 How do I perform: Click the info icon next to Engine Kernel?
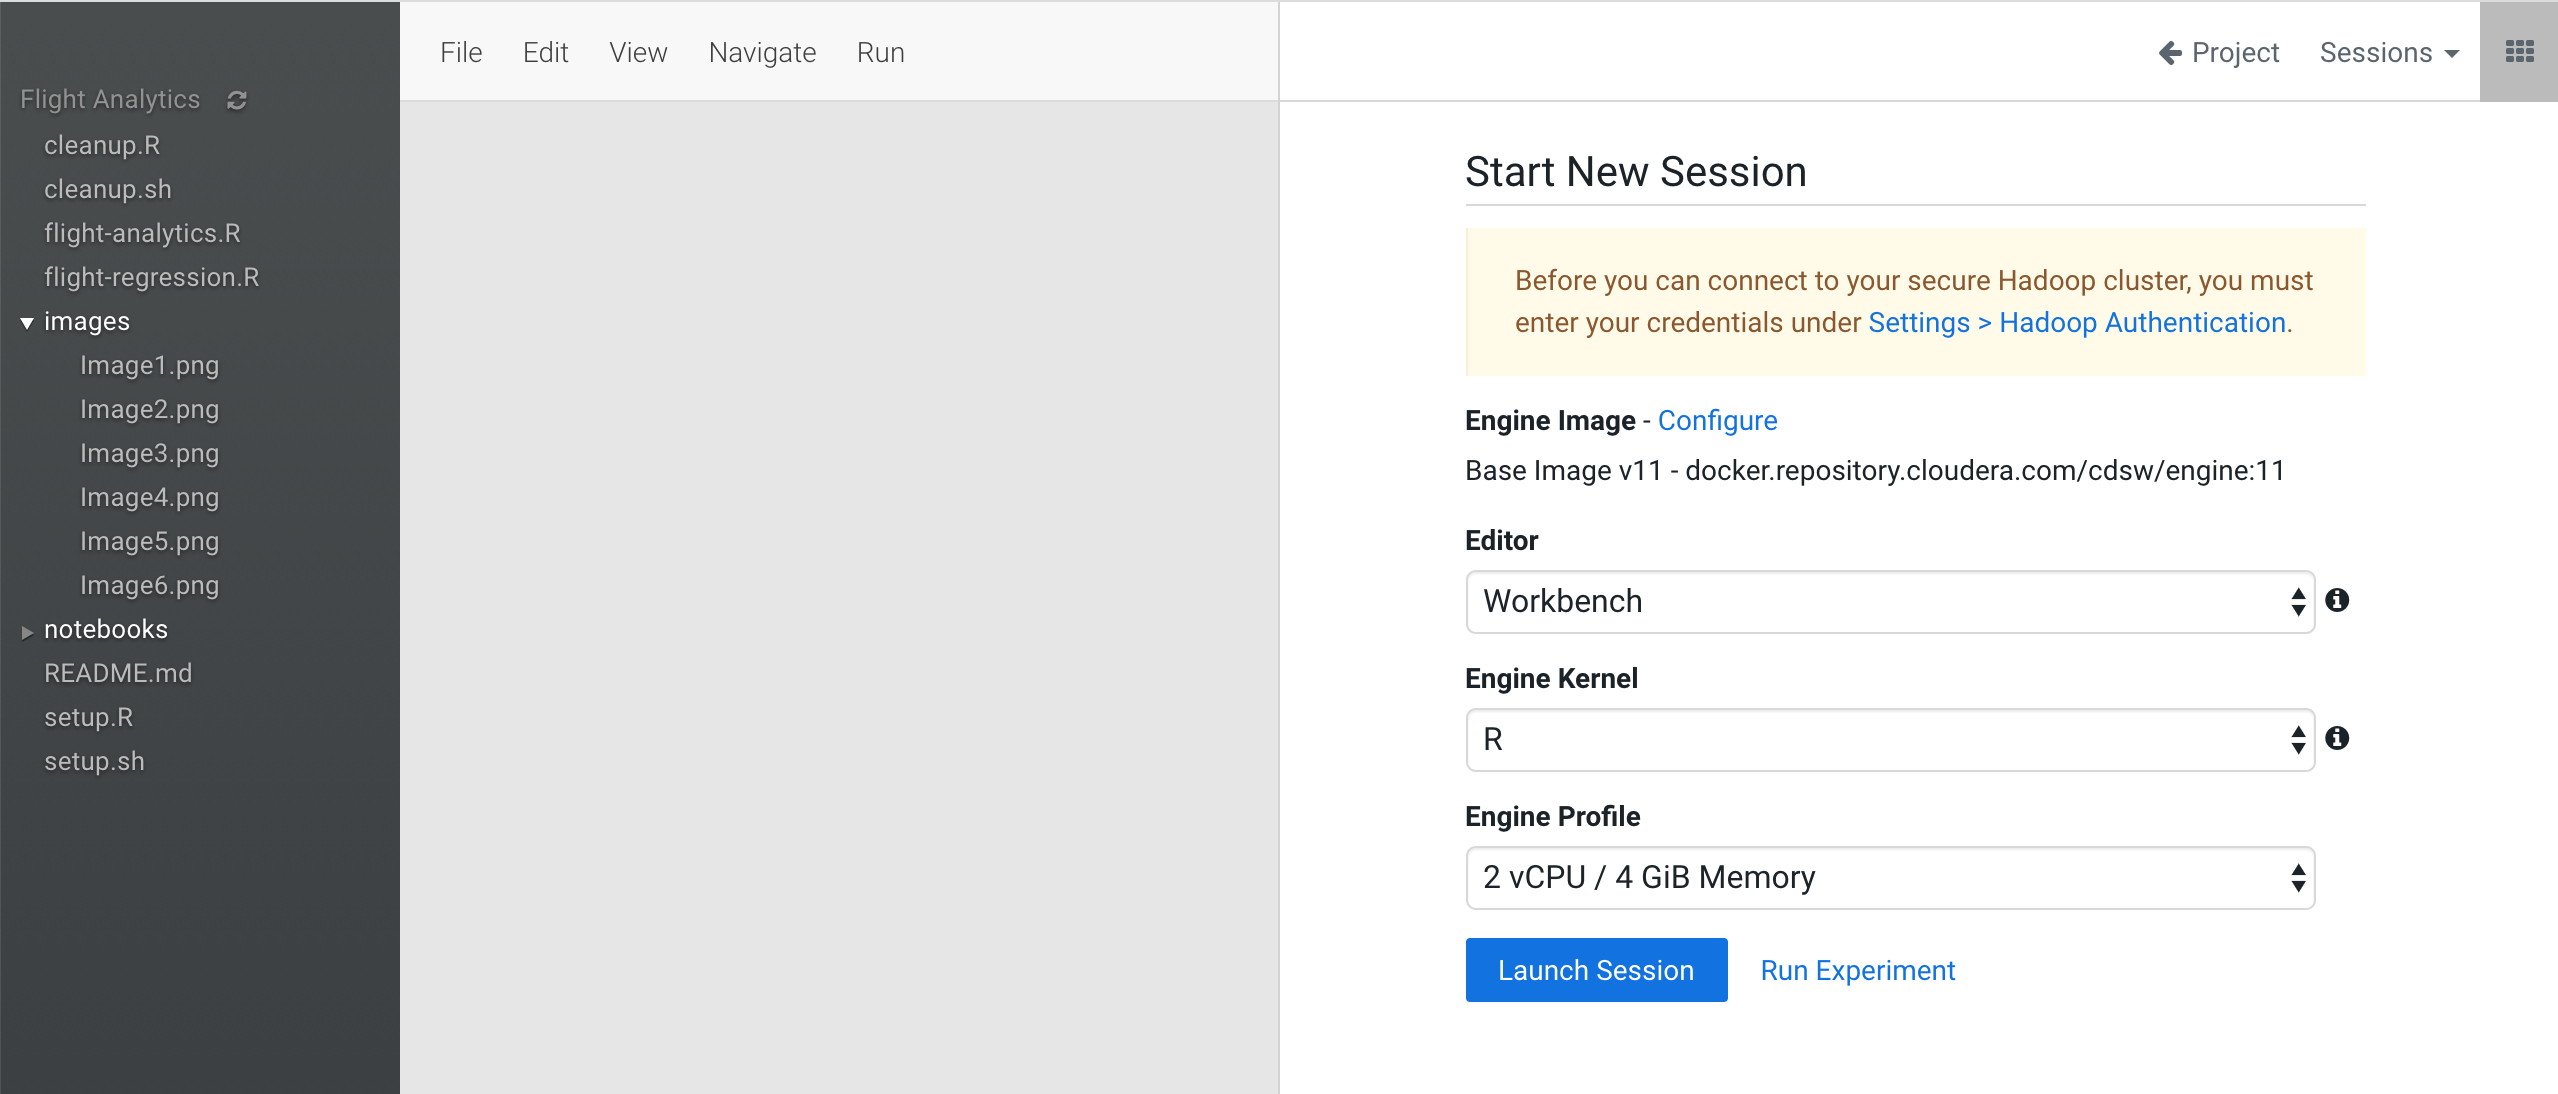[x=2337, y=738]
